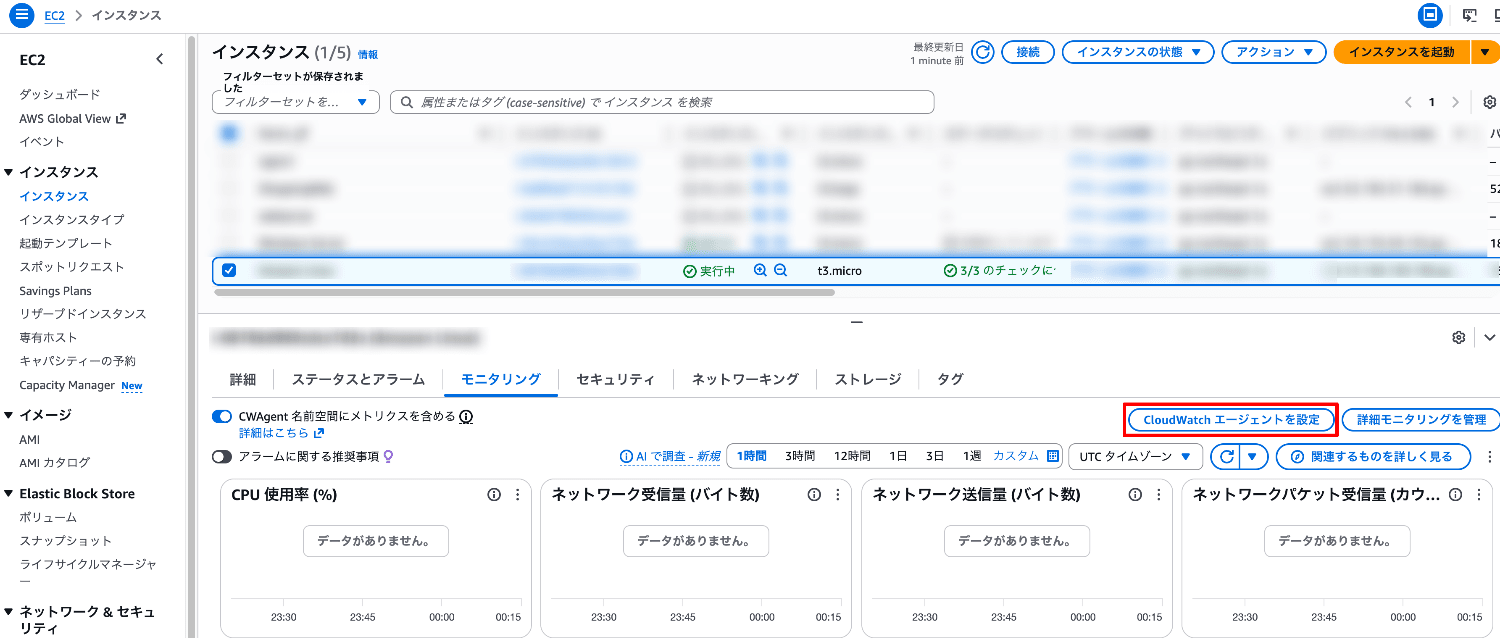Open the hamburger navigation menu
The height and width of the screenshot is (638, 1500).
[x=22, y=16]
